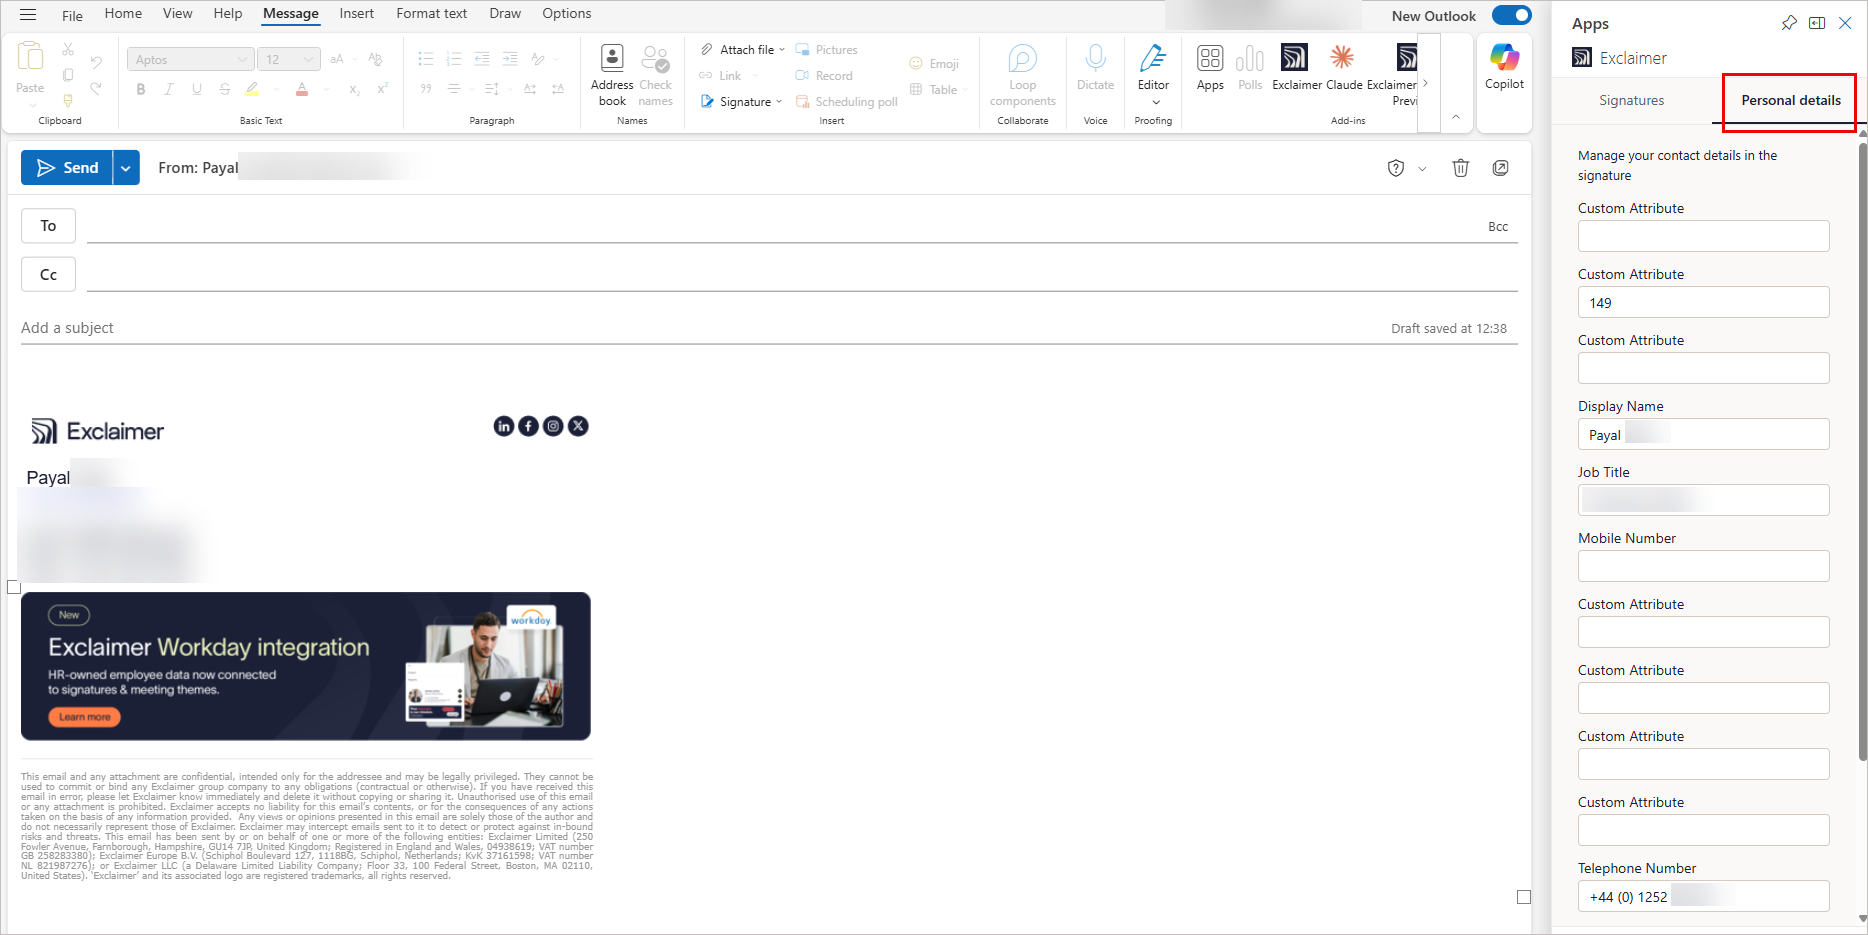
Task: Open the text highlight color tool
Action: (x=253, y=89)
